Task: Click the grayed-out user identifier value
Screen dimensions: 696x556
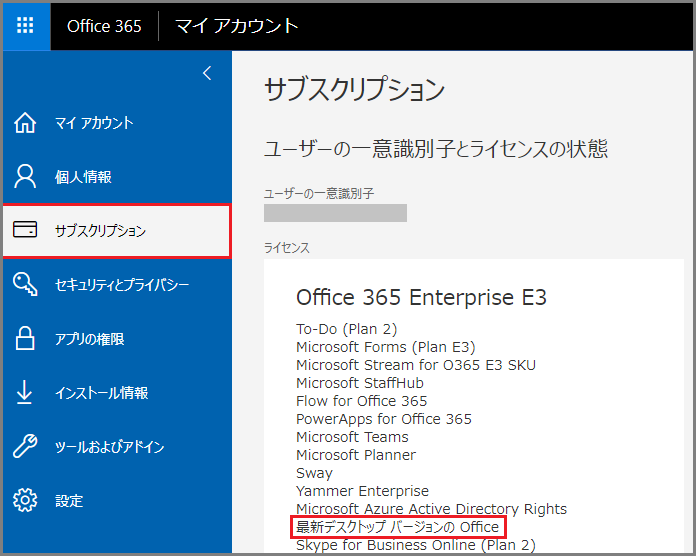Action: pos(335,213)
